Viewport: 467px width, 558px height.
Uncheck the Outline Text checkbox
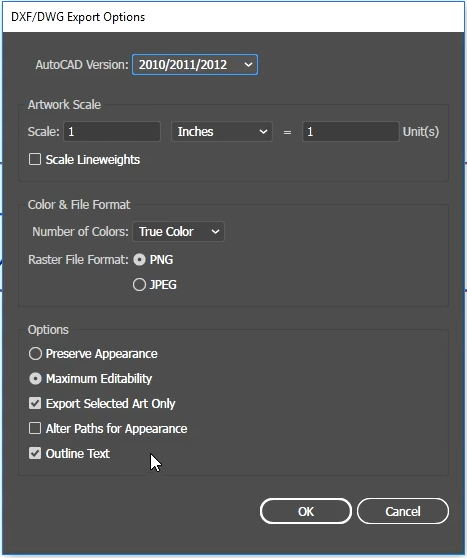(35, 453)
